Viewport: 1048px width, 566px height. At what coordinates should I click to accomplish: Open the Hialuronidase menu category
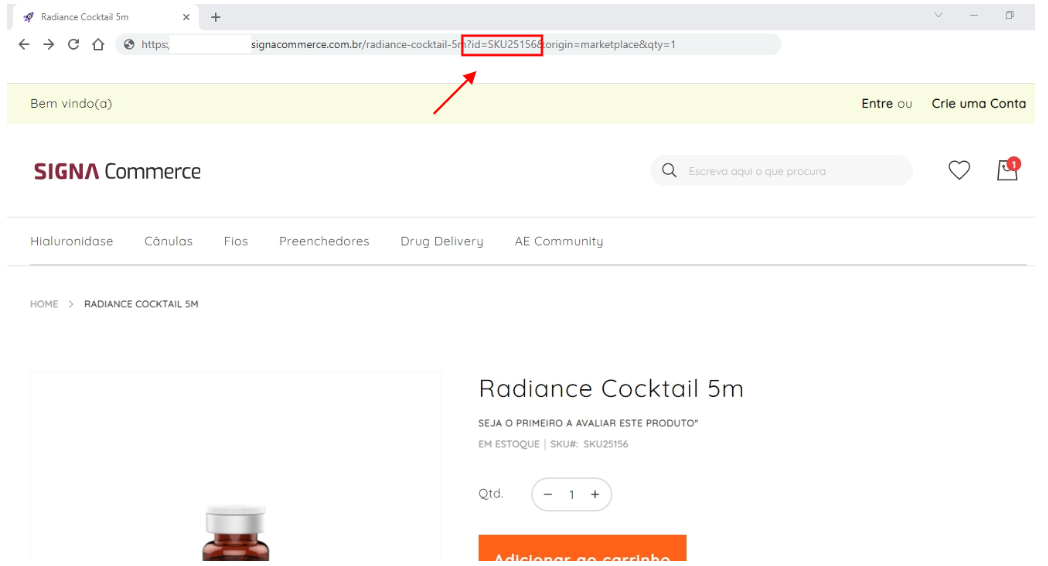tap(72, 241)
